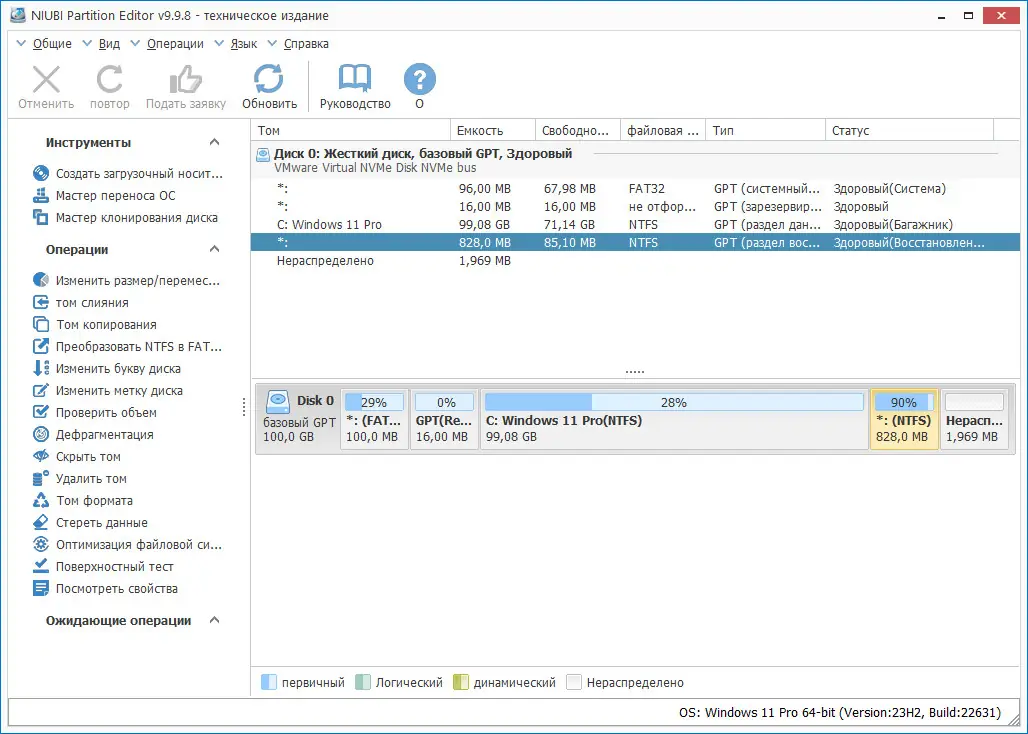Sort by the файловая column header

663,130
